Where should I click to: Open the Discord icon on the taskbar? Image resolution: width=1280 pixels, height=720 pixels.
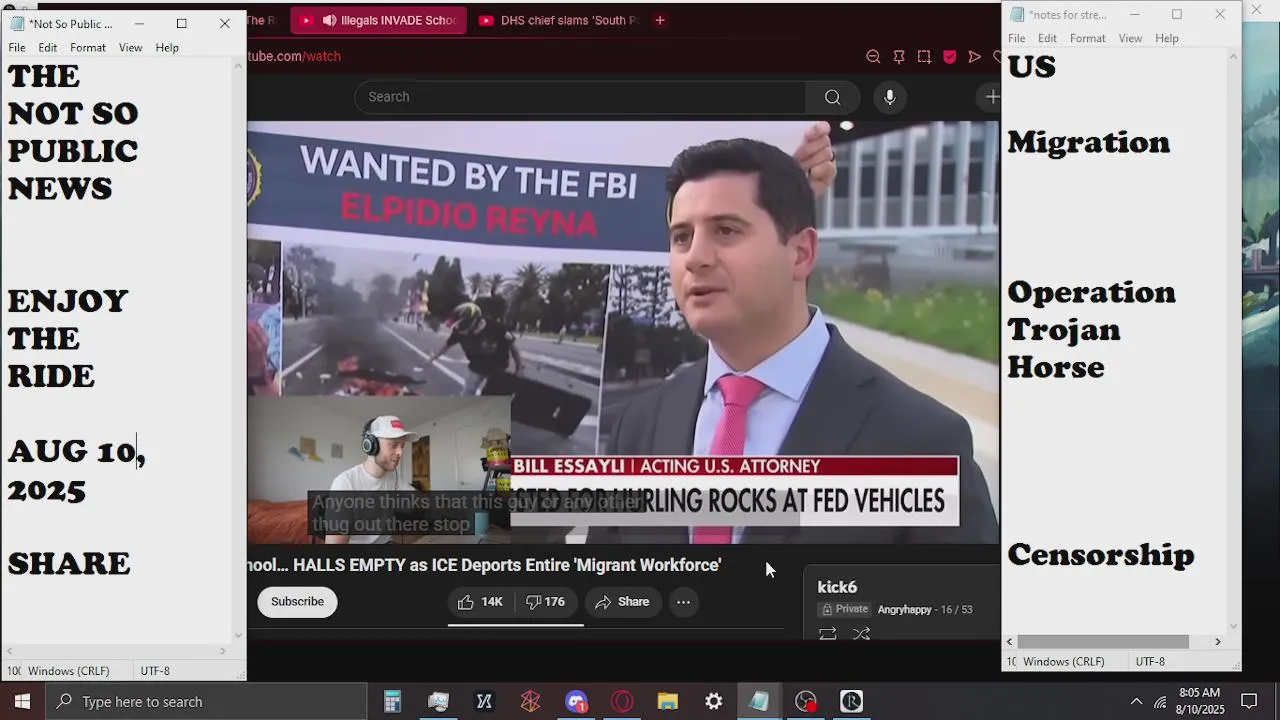(576, 702)
